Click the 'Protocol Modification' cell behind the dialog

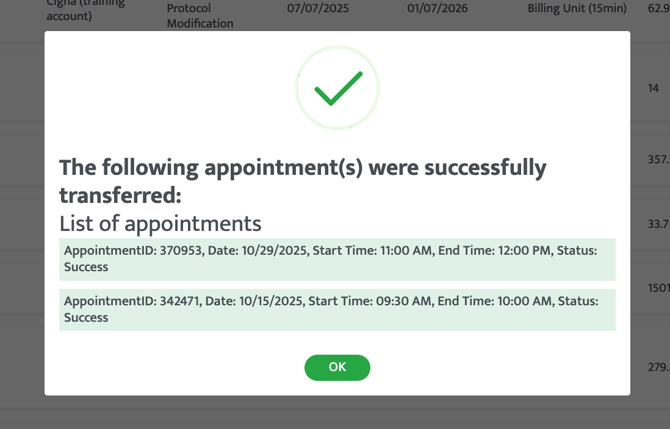click(200, 15)
